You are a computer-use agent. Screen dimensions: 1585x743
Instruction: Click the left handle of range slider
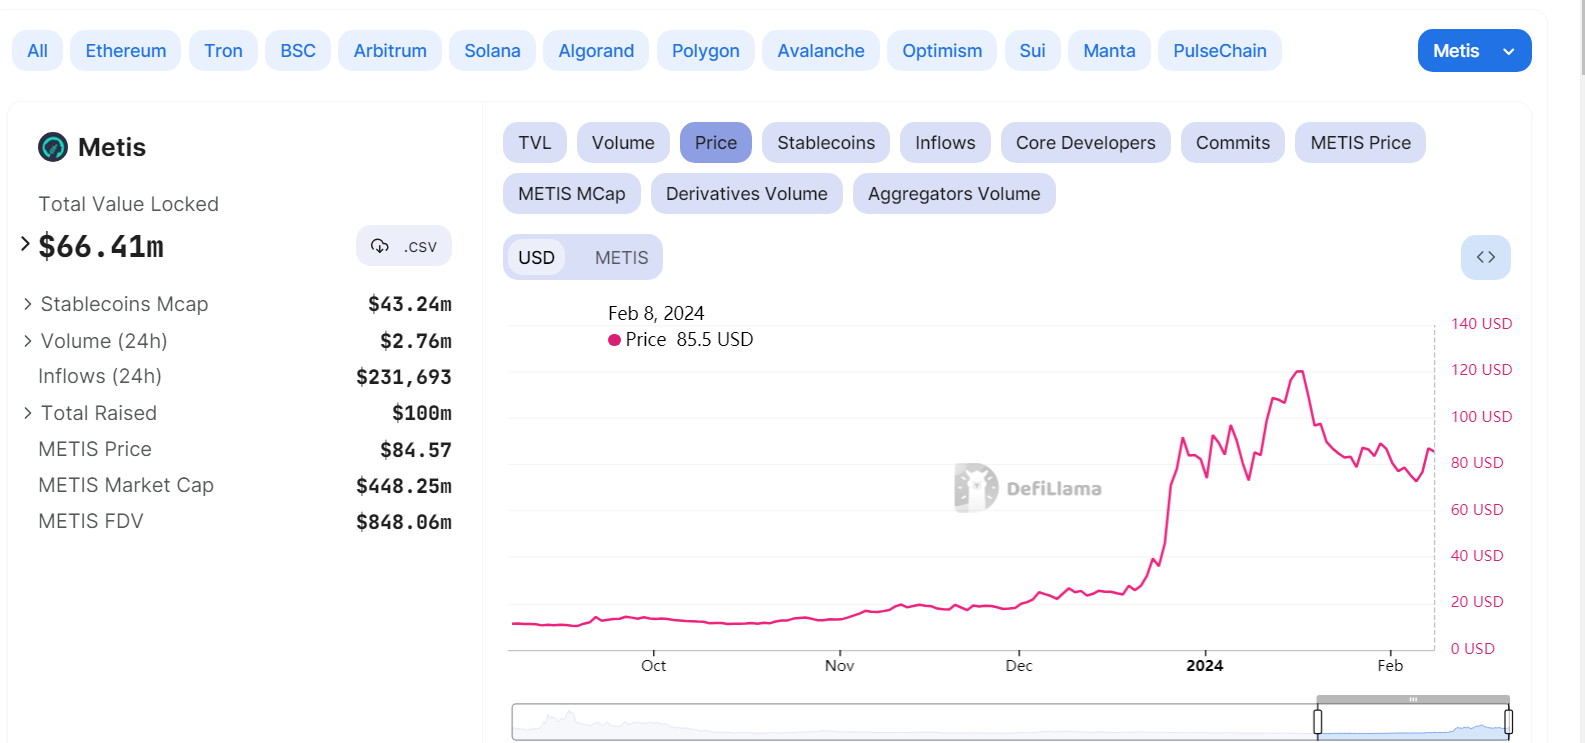coord(1318,721)
